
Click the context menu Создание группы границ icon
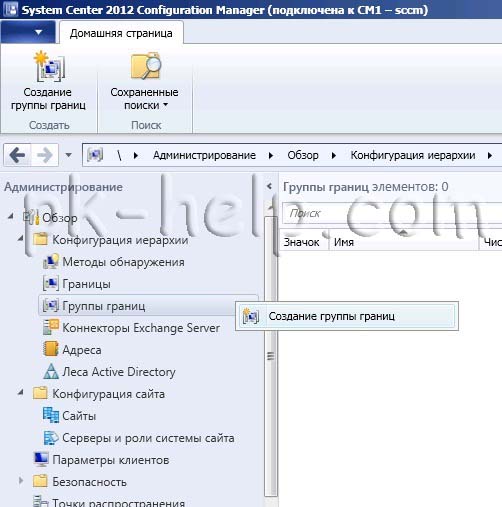tap(251, 316)
